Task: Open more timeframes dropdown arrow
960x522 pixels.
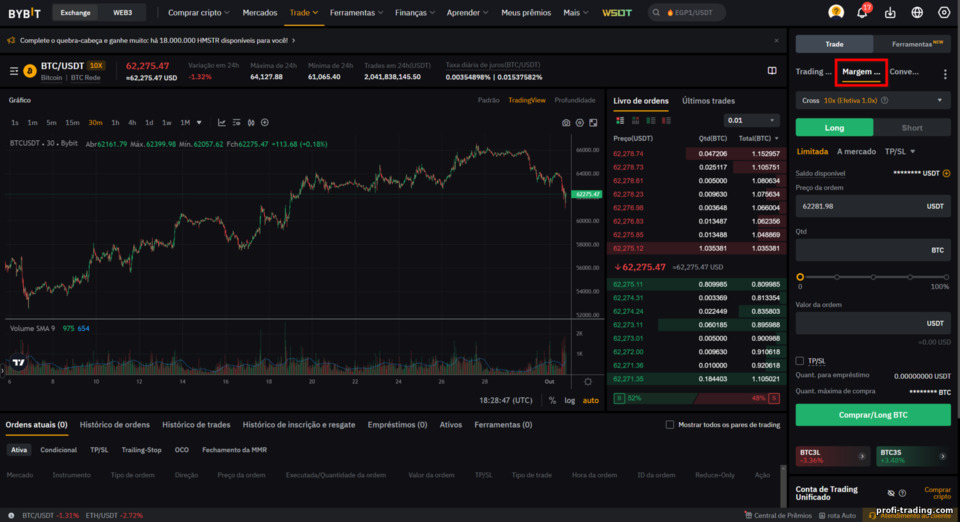Action: click(199, 122)
